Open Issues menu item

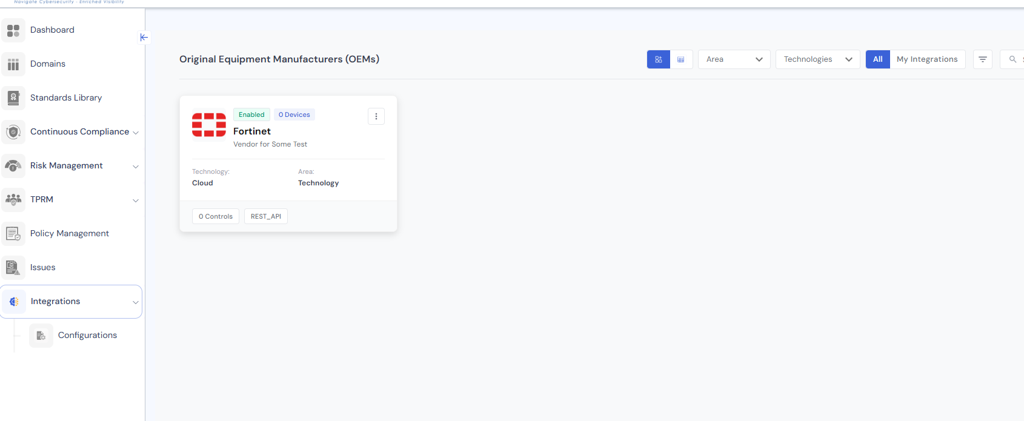(43, 268)
